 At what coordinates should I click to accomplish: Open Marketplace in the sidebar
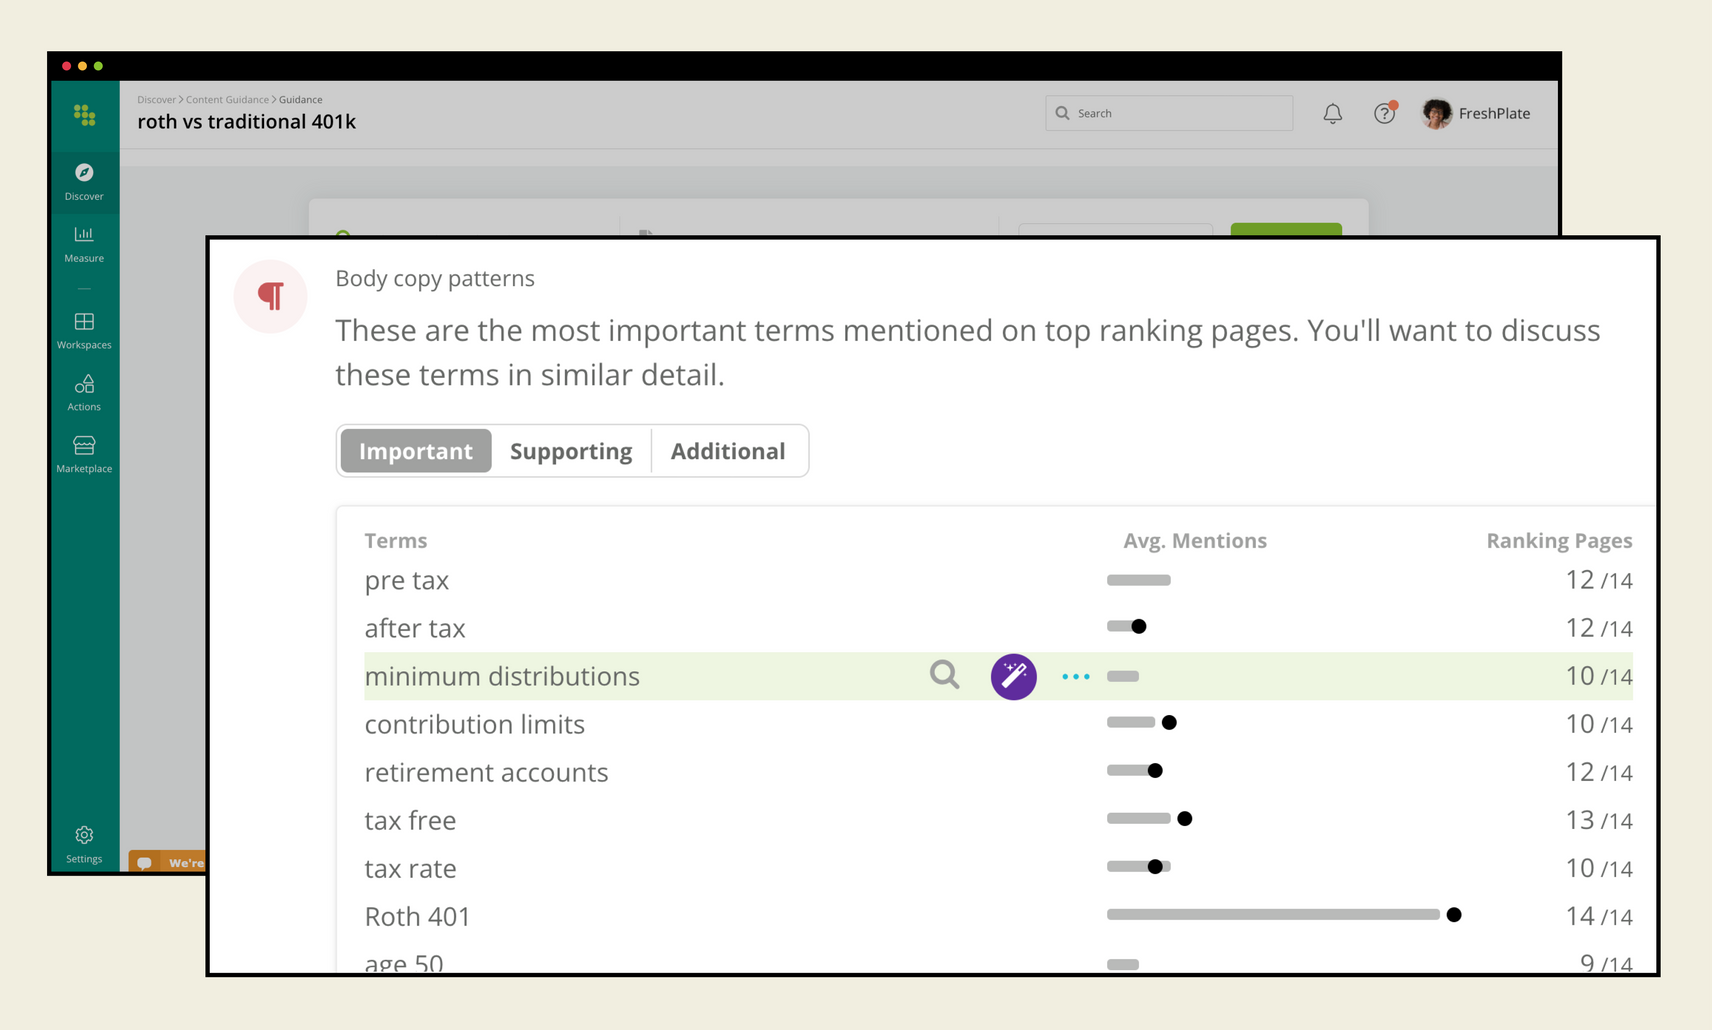pyautogui.click(x=84, y=455)
